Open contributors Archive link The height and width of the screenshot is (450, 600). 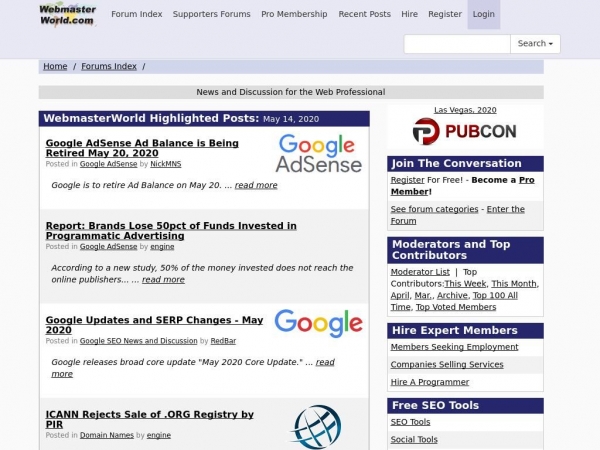coord(452,296)
